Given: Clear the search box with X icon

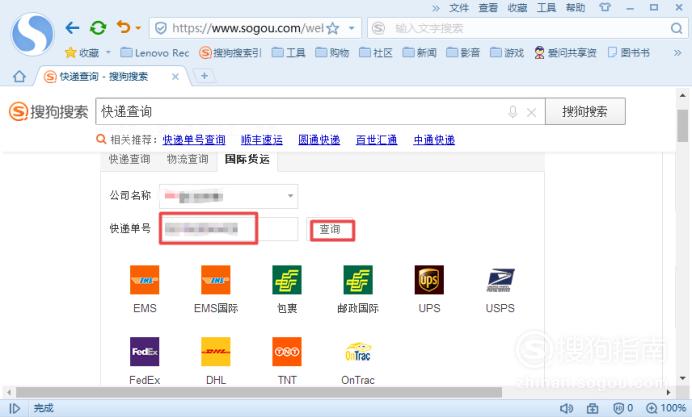Looking at the screenshot, I should (531, 113).
